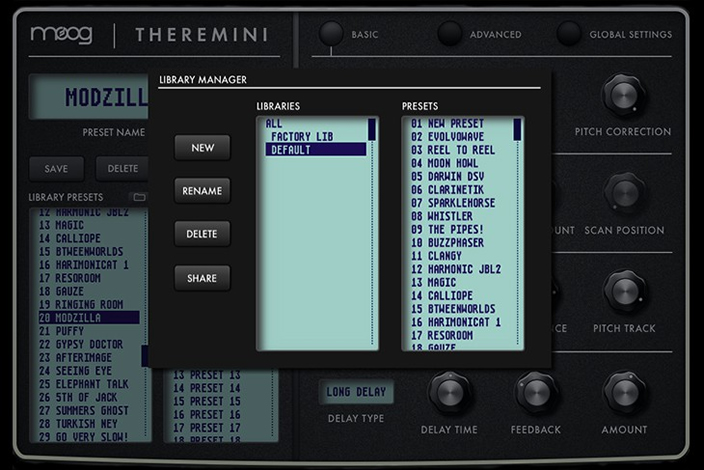Viewport: 704px width, 470px height.
Task: Adjust the delay Feedback knob
Action: click(x=536, y=393)
